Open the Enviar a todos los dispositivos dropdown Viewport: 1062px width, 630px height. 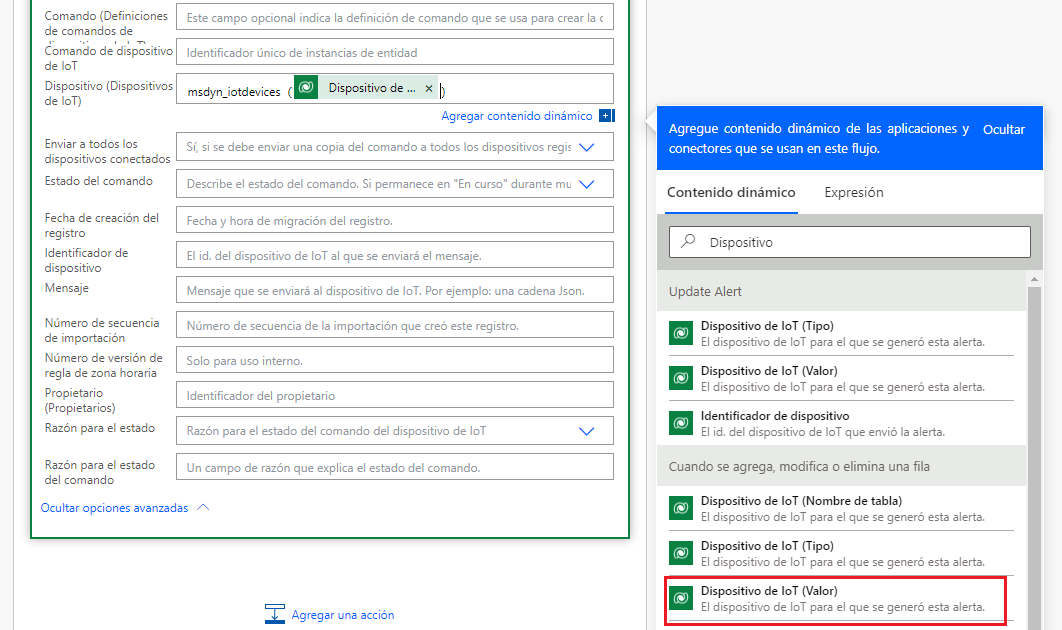pos(587,147)
